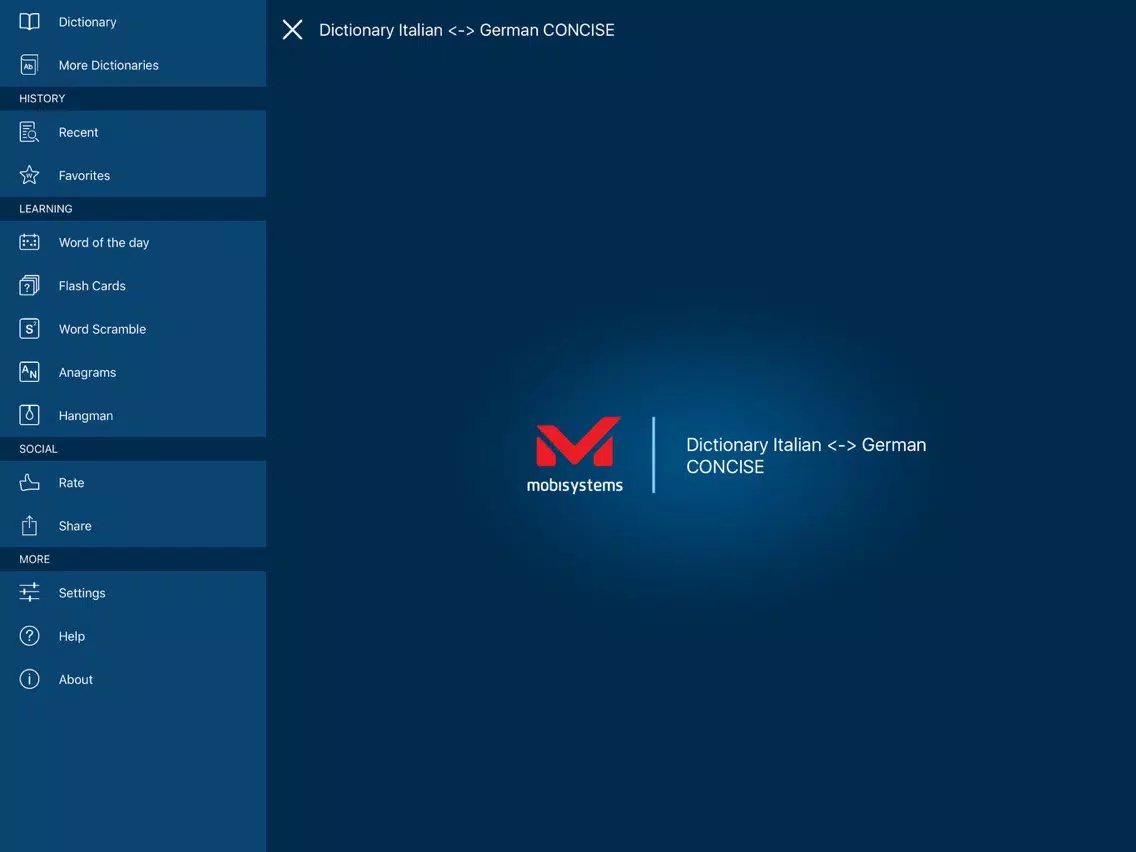Image resolution: width=1136 pixels, height=852 pixels.
Task: Close the side menu with X
Action: [292, 30]
